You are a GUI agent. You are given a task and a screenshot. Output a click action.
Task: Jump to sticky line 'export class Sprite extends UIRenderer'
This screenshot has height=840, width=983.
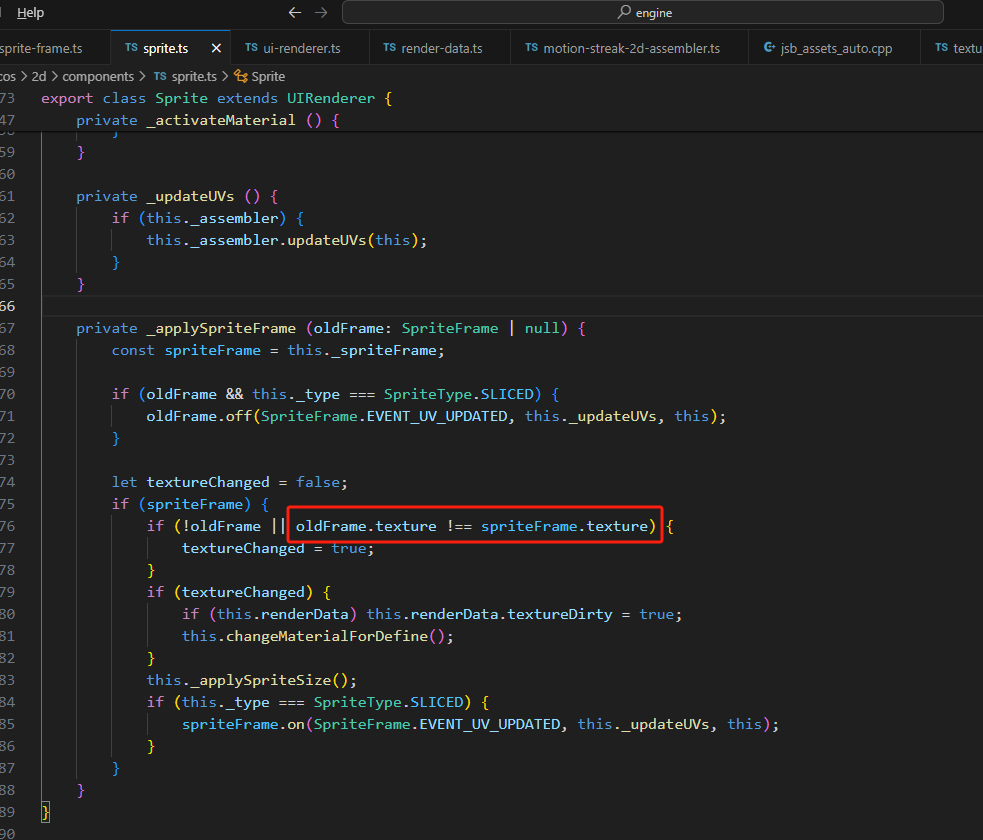216,98
